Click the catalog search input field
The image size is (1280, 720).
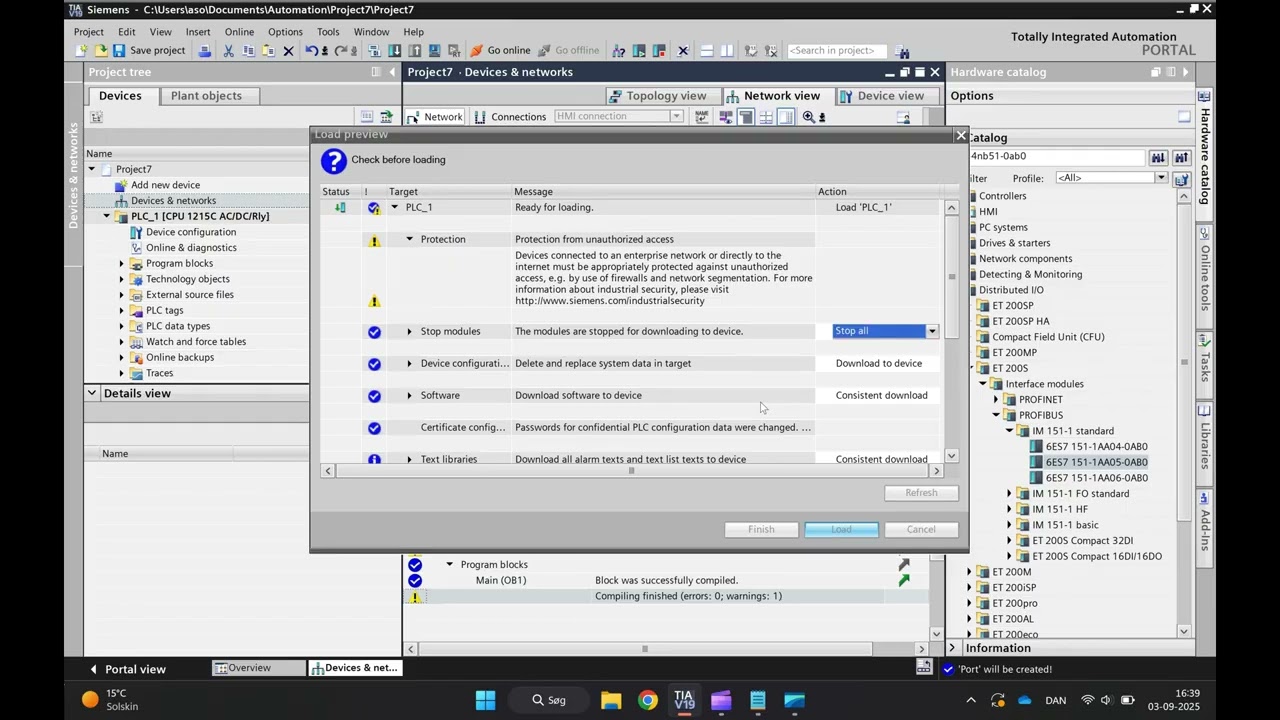coord(1056,157)
